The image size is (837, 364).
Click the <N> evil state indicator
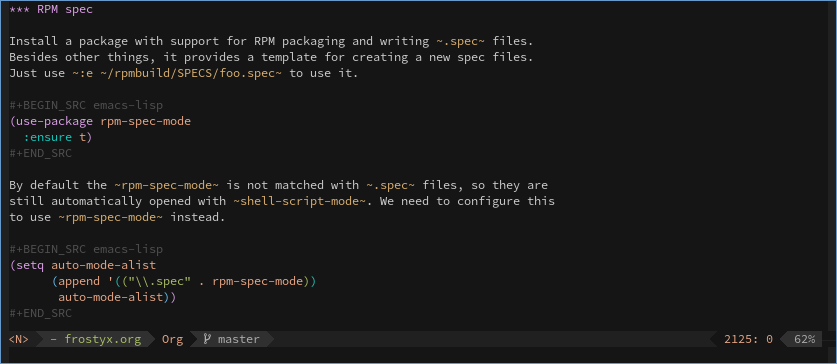pyautogui.click(x=19, y=339)
